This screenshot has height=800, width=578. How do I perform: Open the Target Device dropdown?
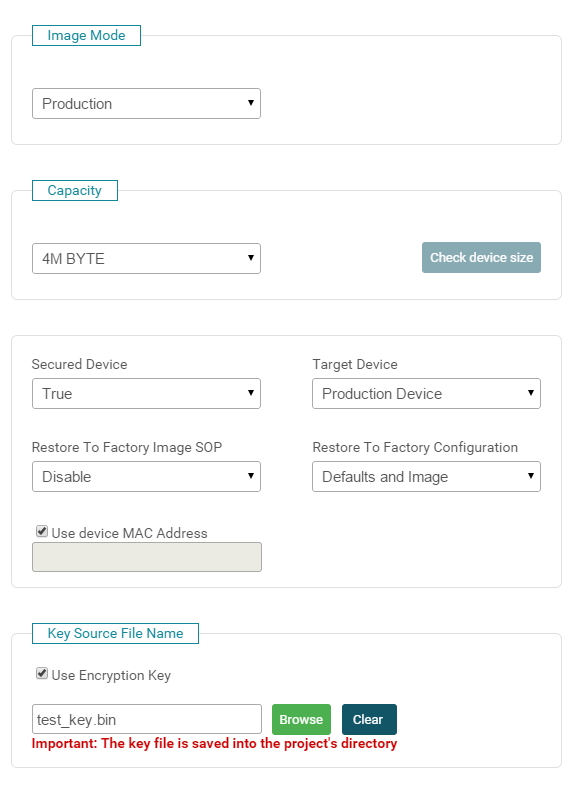[x=426, y=393]
